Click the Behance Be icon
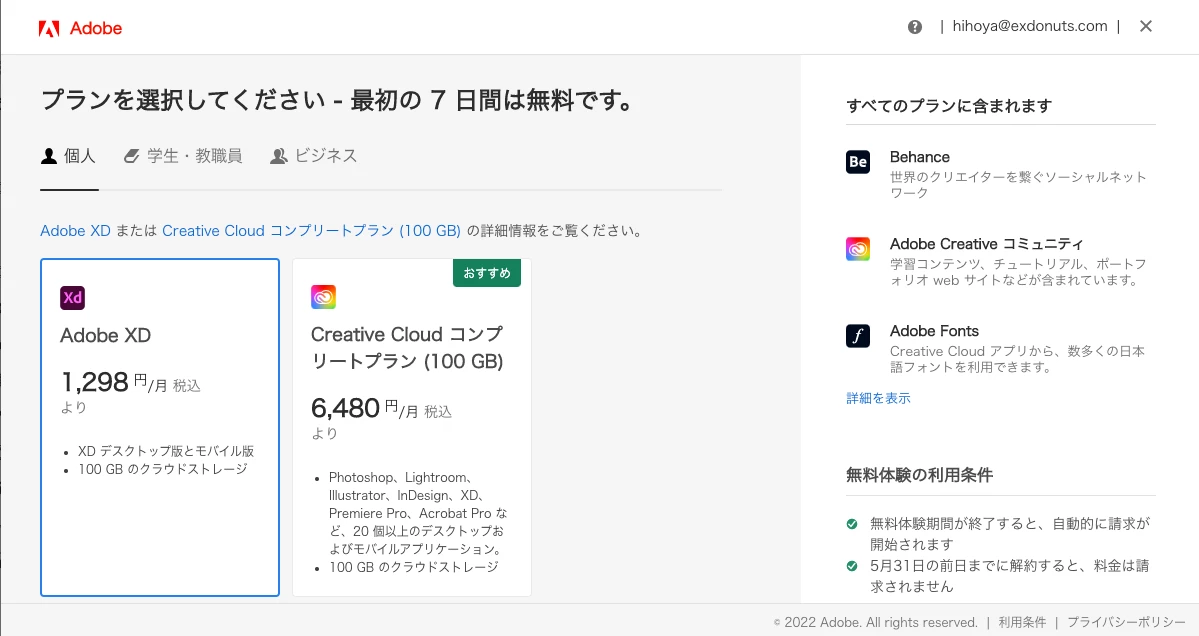1199x636 pixels. click(858, 162)
